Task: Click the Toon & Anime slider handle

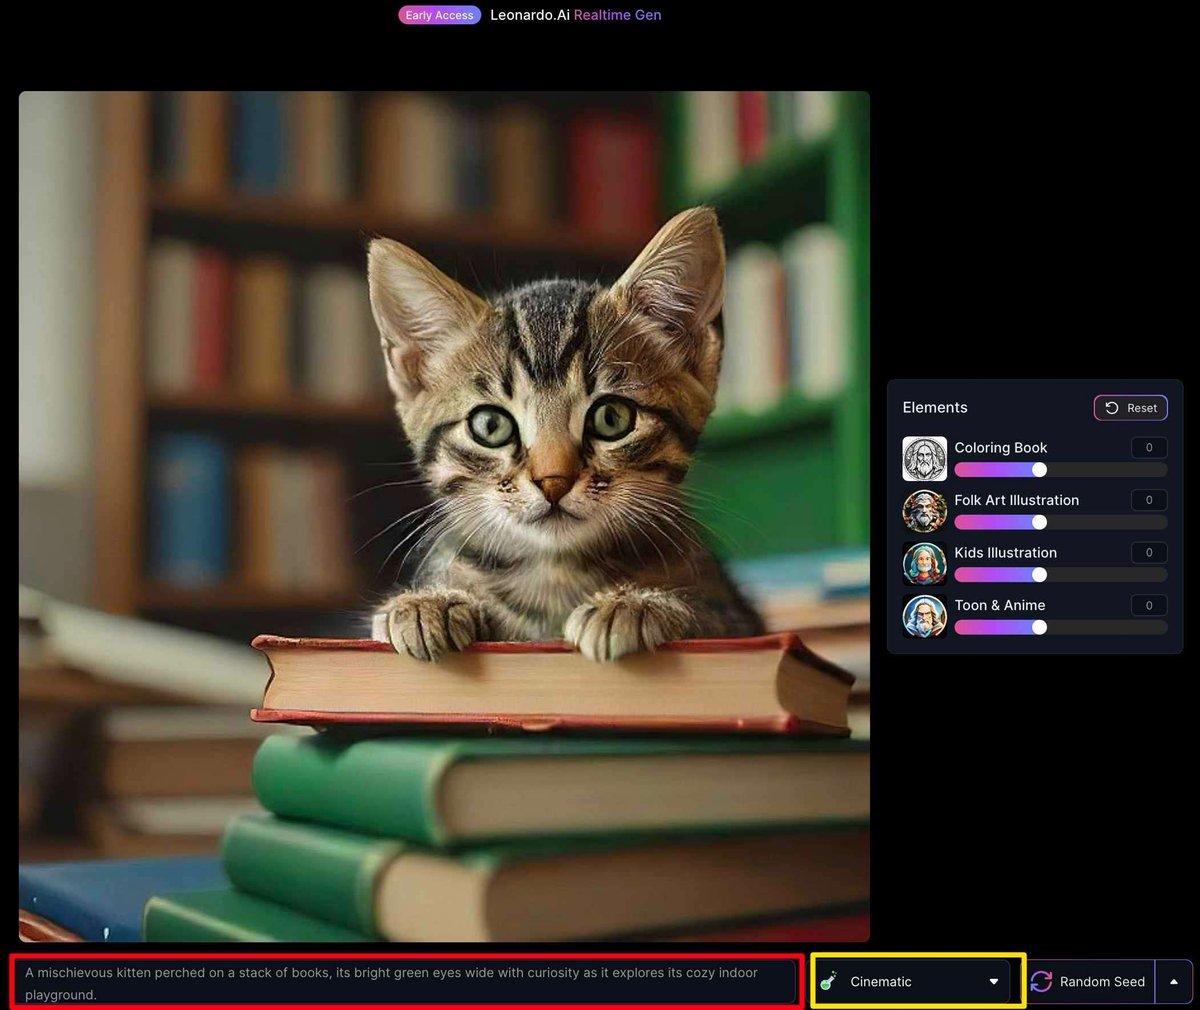Action: click(x=1039, y=627)
